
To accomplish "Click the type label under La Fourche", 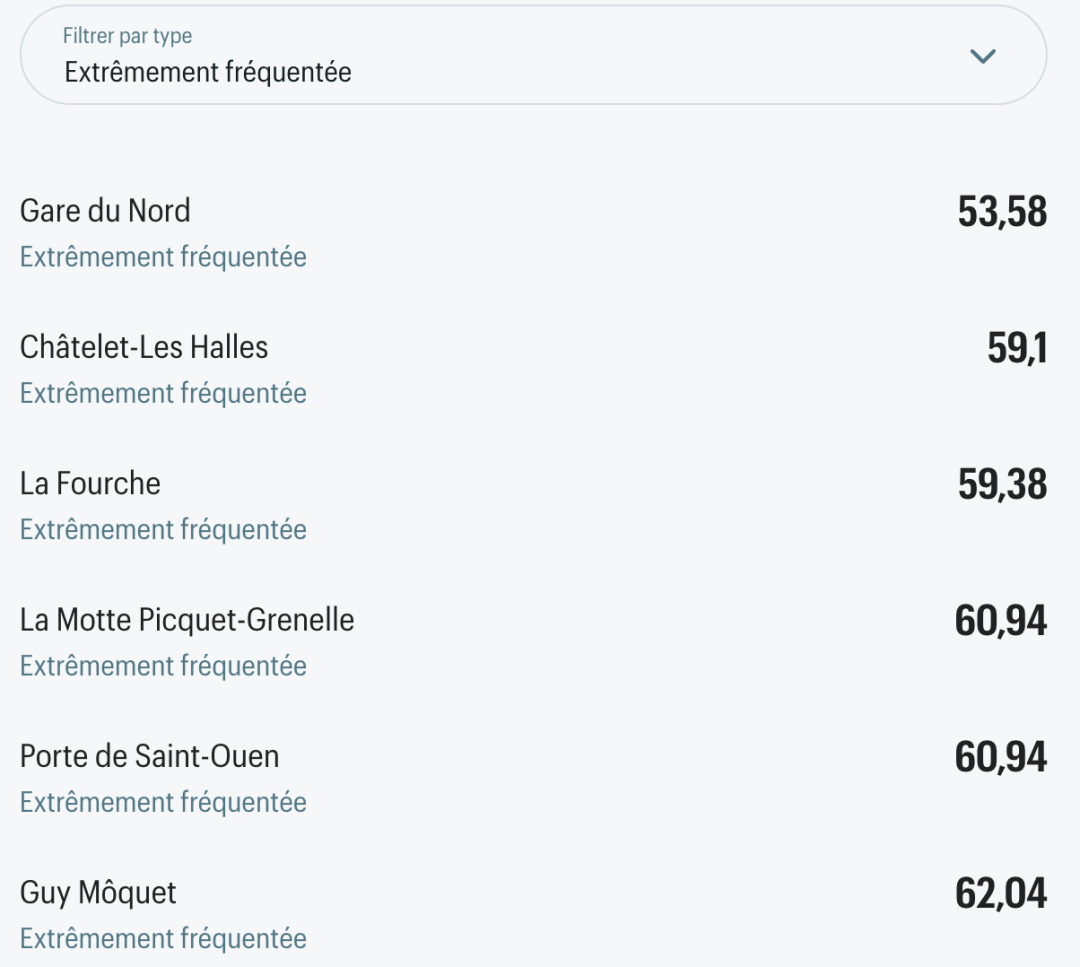I will click(x=163, y=529).
